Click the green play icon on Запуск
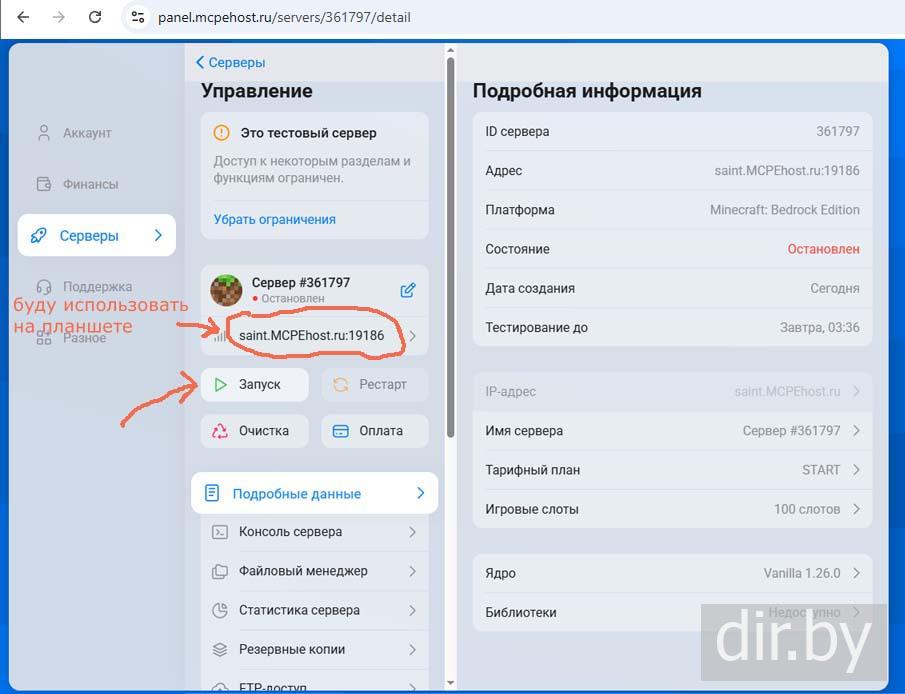 220,385
